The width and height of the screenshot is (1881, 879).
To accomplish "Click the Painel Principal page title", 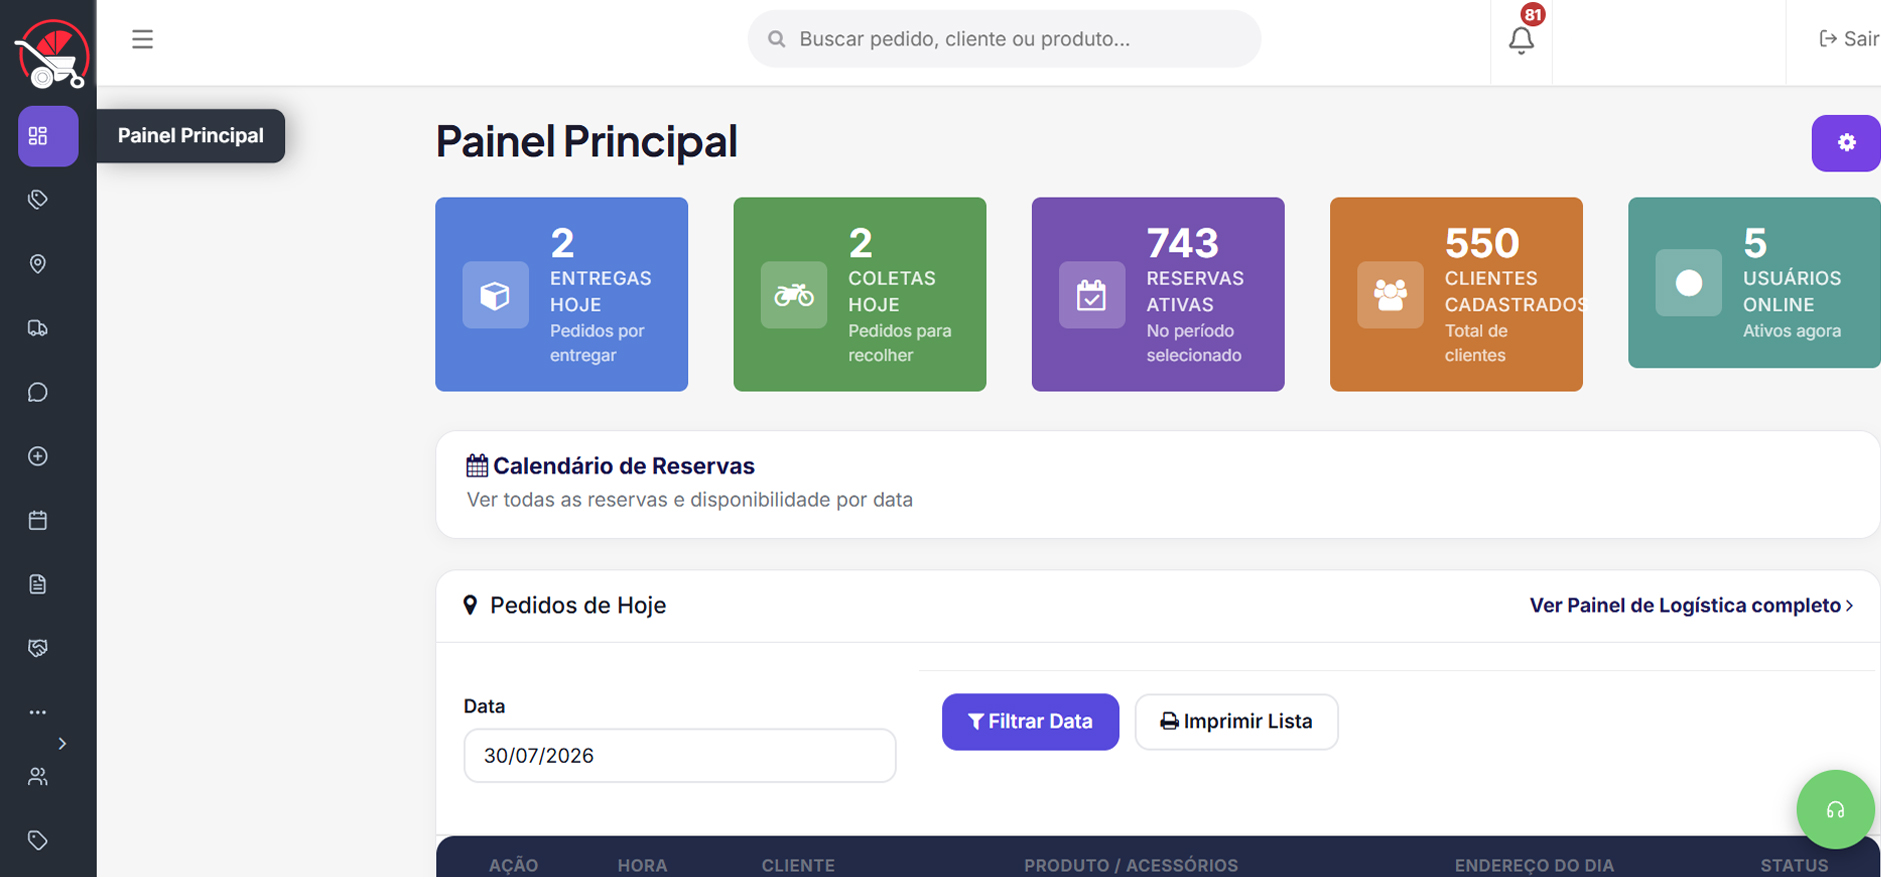I will click(587, 141).
